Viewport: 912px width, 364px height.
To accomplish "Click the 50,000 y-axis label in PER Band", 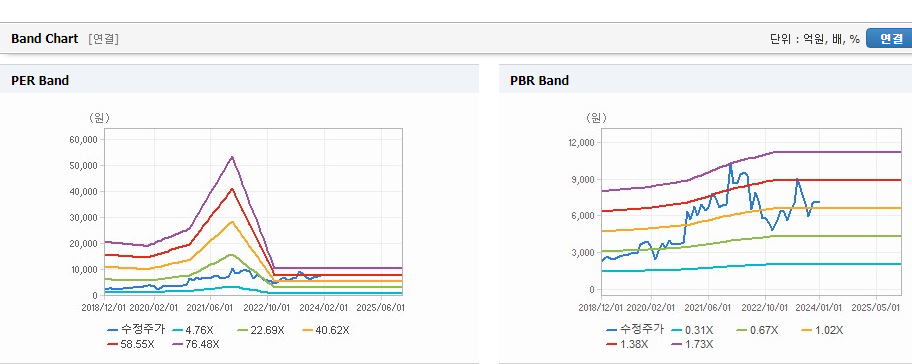I will coord(83,166).
